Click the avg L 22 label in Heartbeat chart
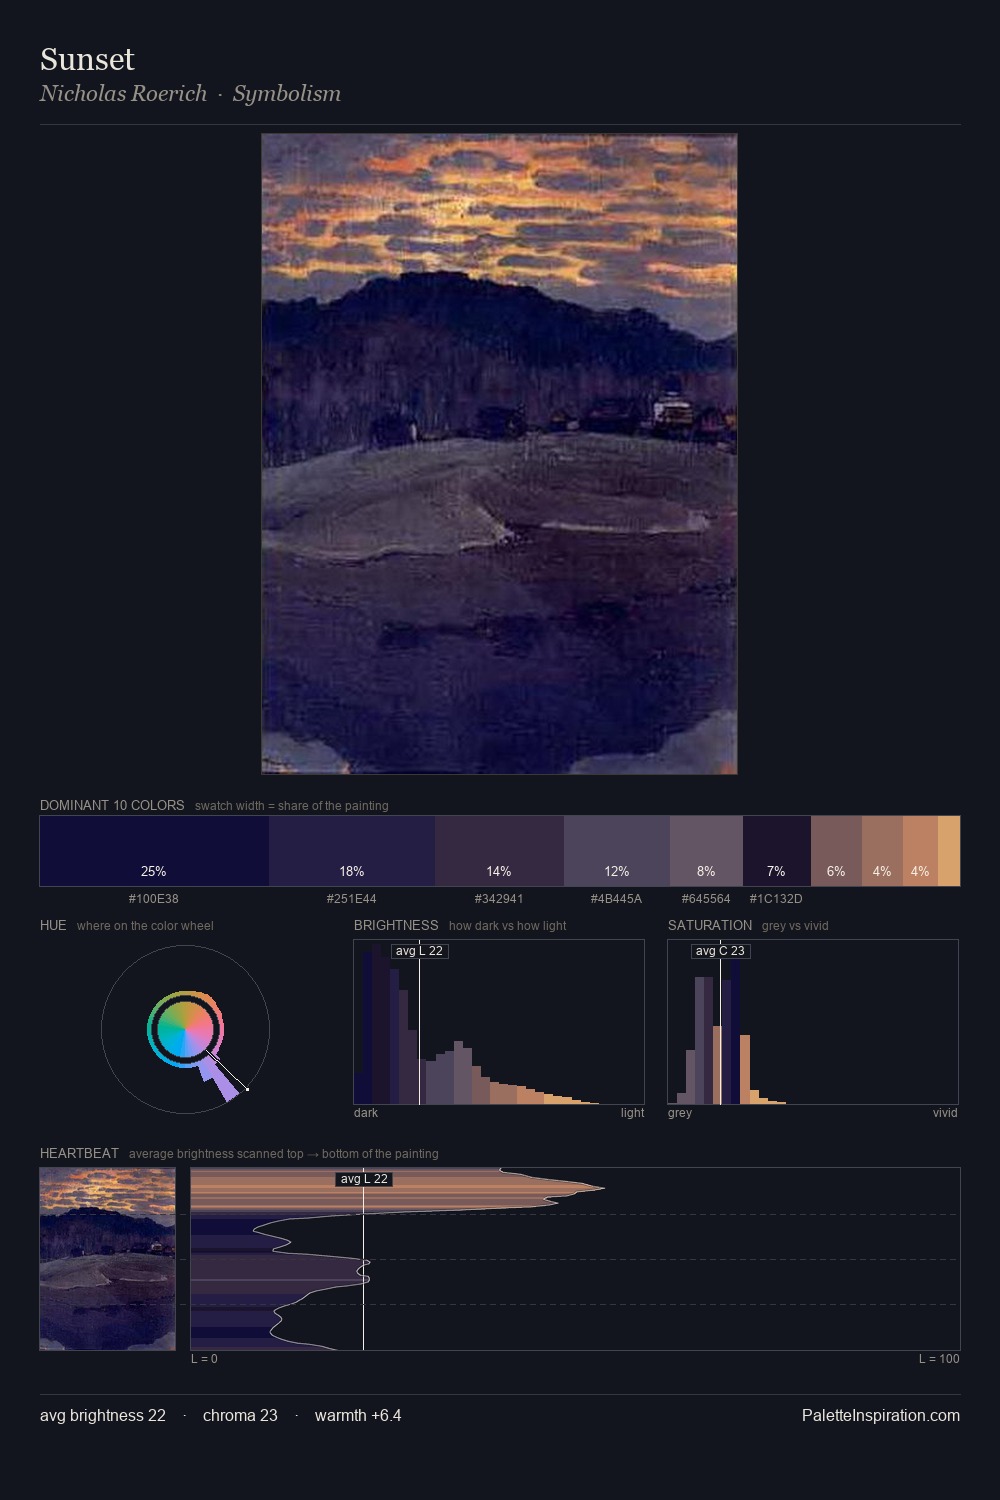 (x=364, y=1179)
